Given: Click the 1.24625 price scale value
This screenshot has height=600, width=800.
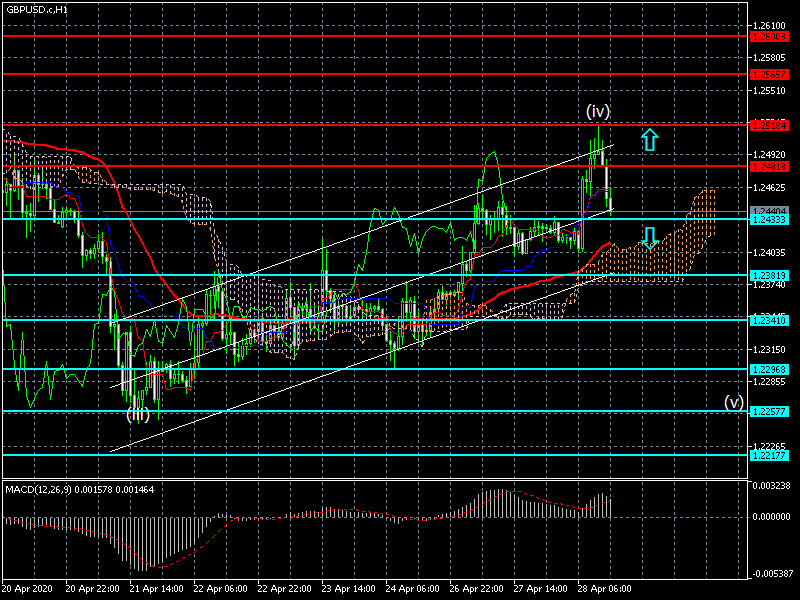Looking at the screenshot, I should tap(769, 188).
